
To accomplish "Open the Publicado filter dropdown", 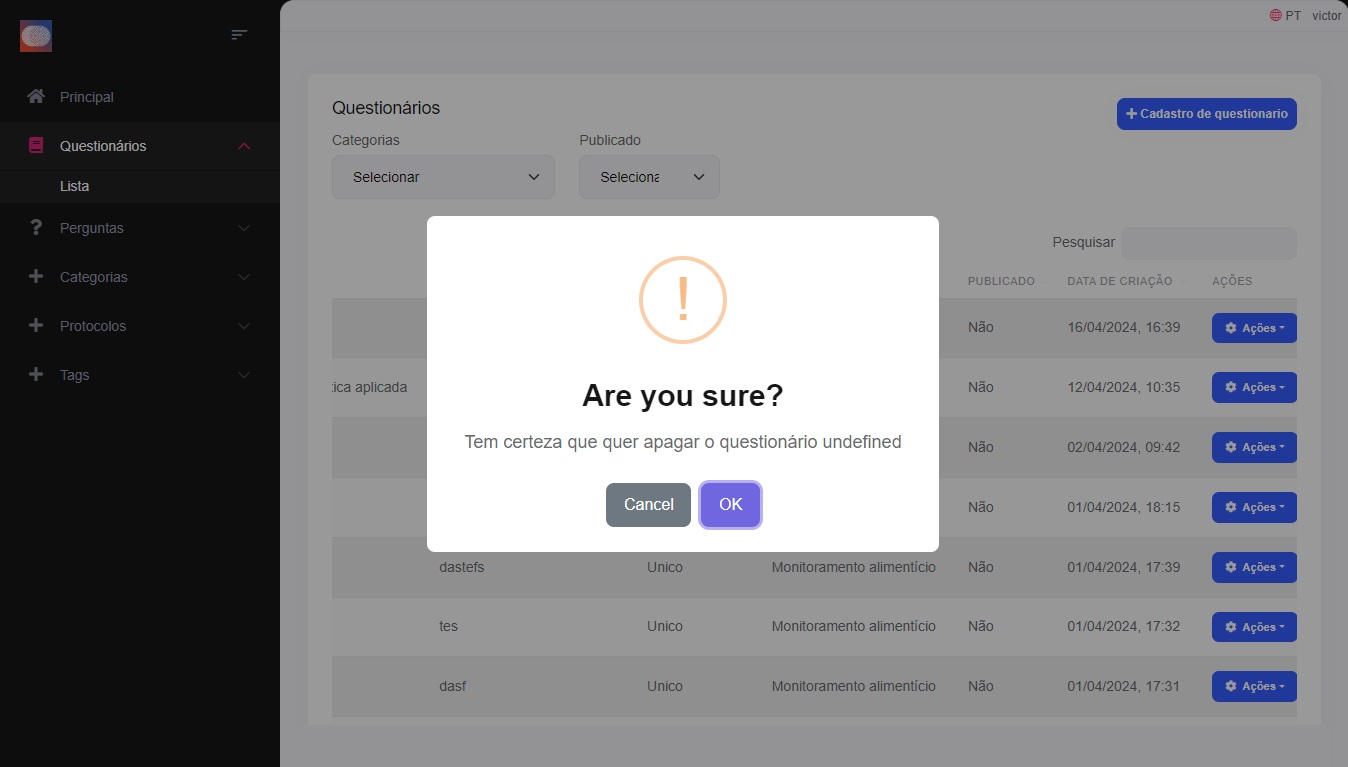I will coord(649,177).
